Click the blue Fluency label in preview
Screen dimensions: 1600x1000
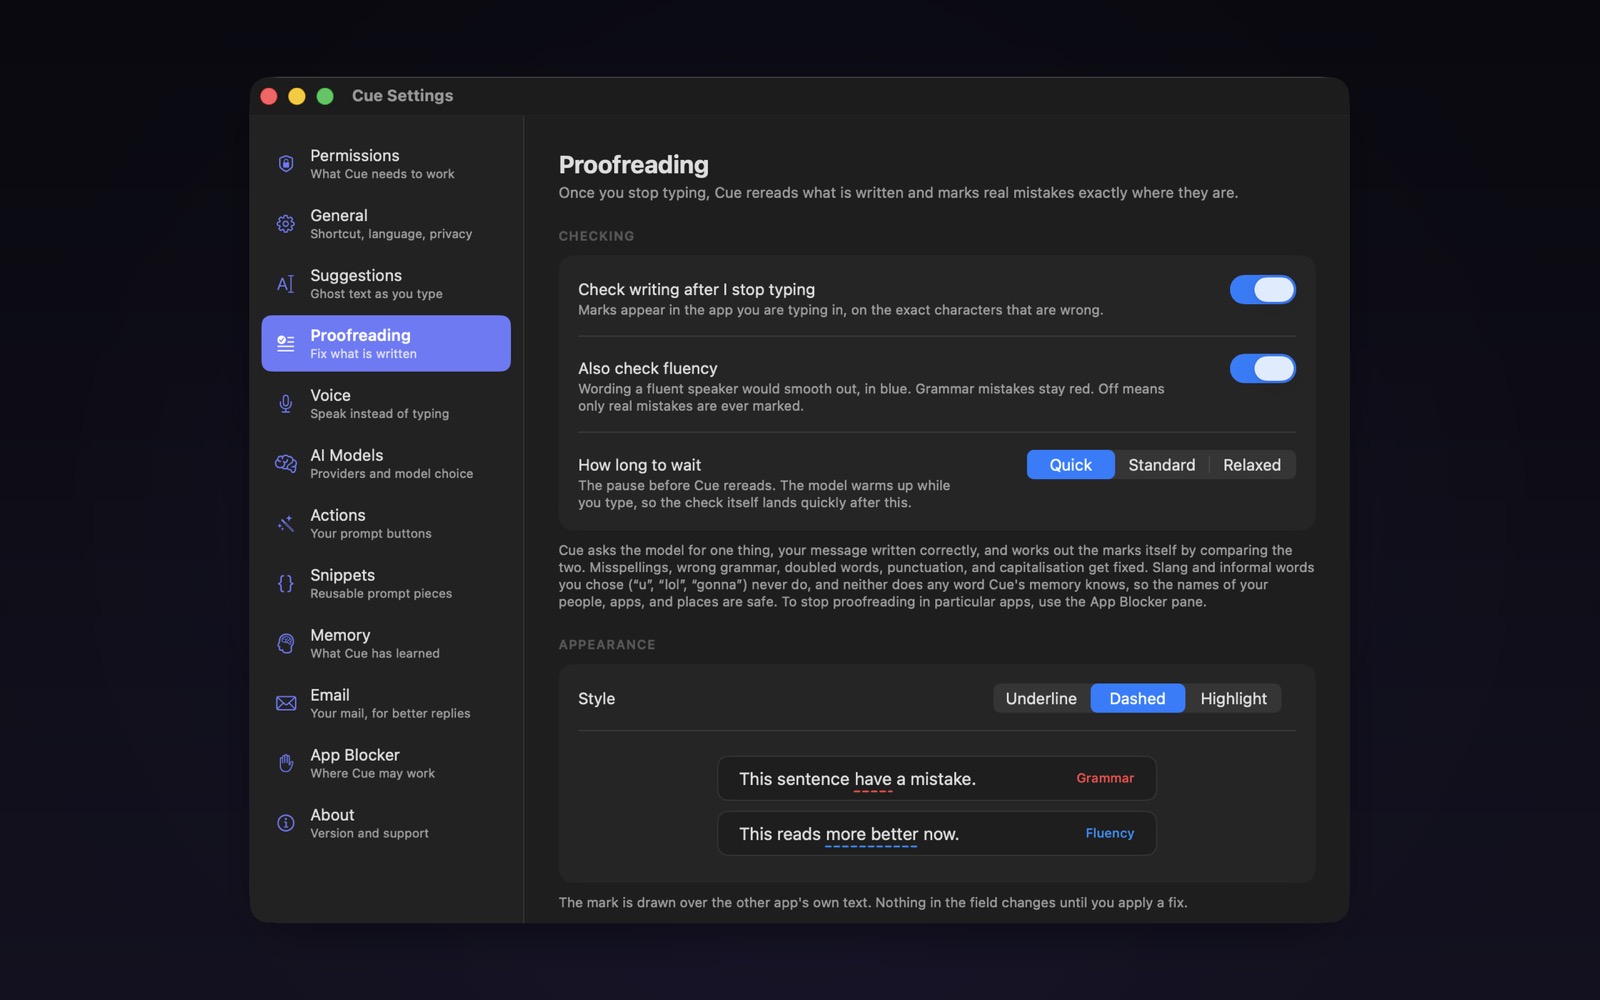click(x=1110, y=833)
